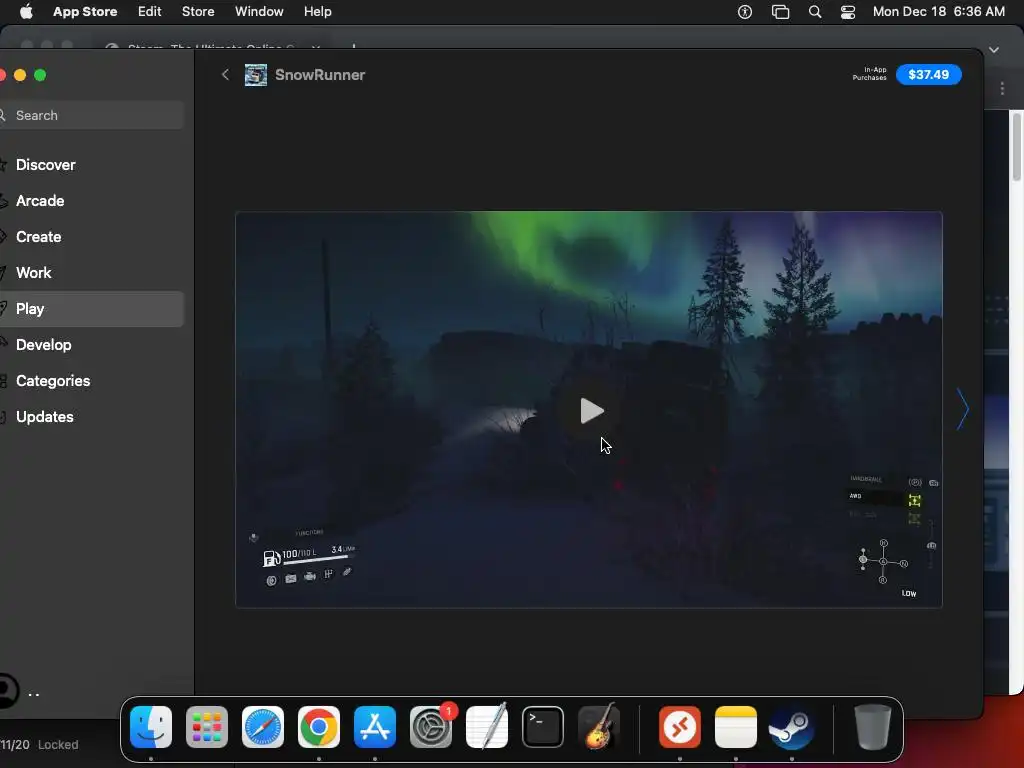This screenshot has height=768, width=1024.
Task: Open the App Store menu
Action: pyautogui.click(x=85, y=11)
